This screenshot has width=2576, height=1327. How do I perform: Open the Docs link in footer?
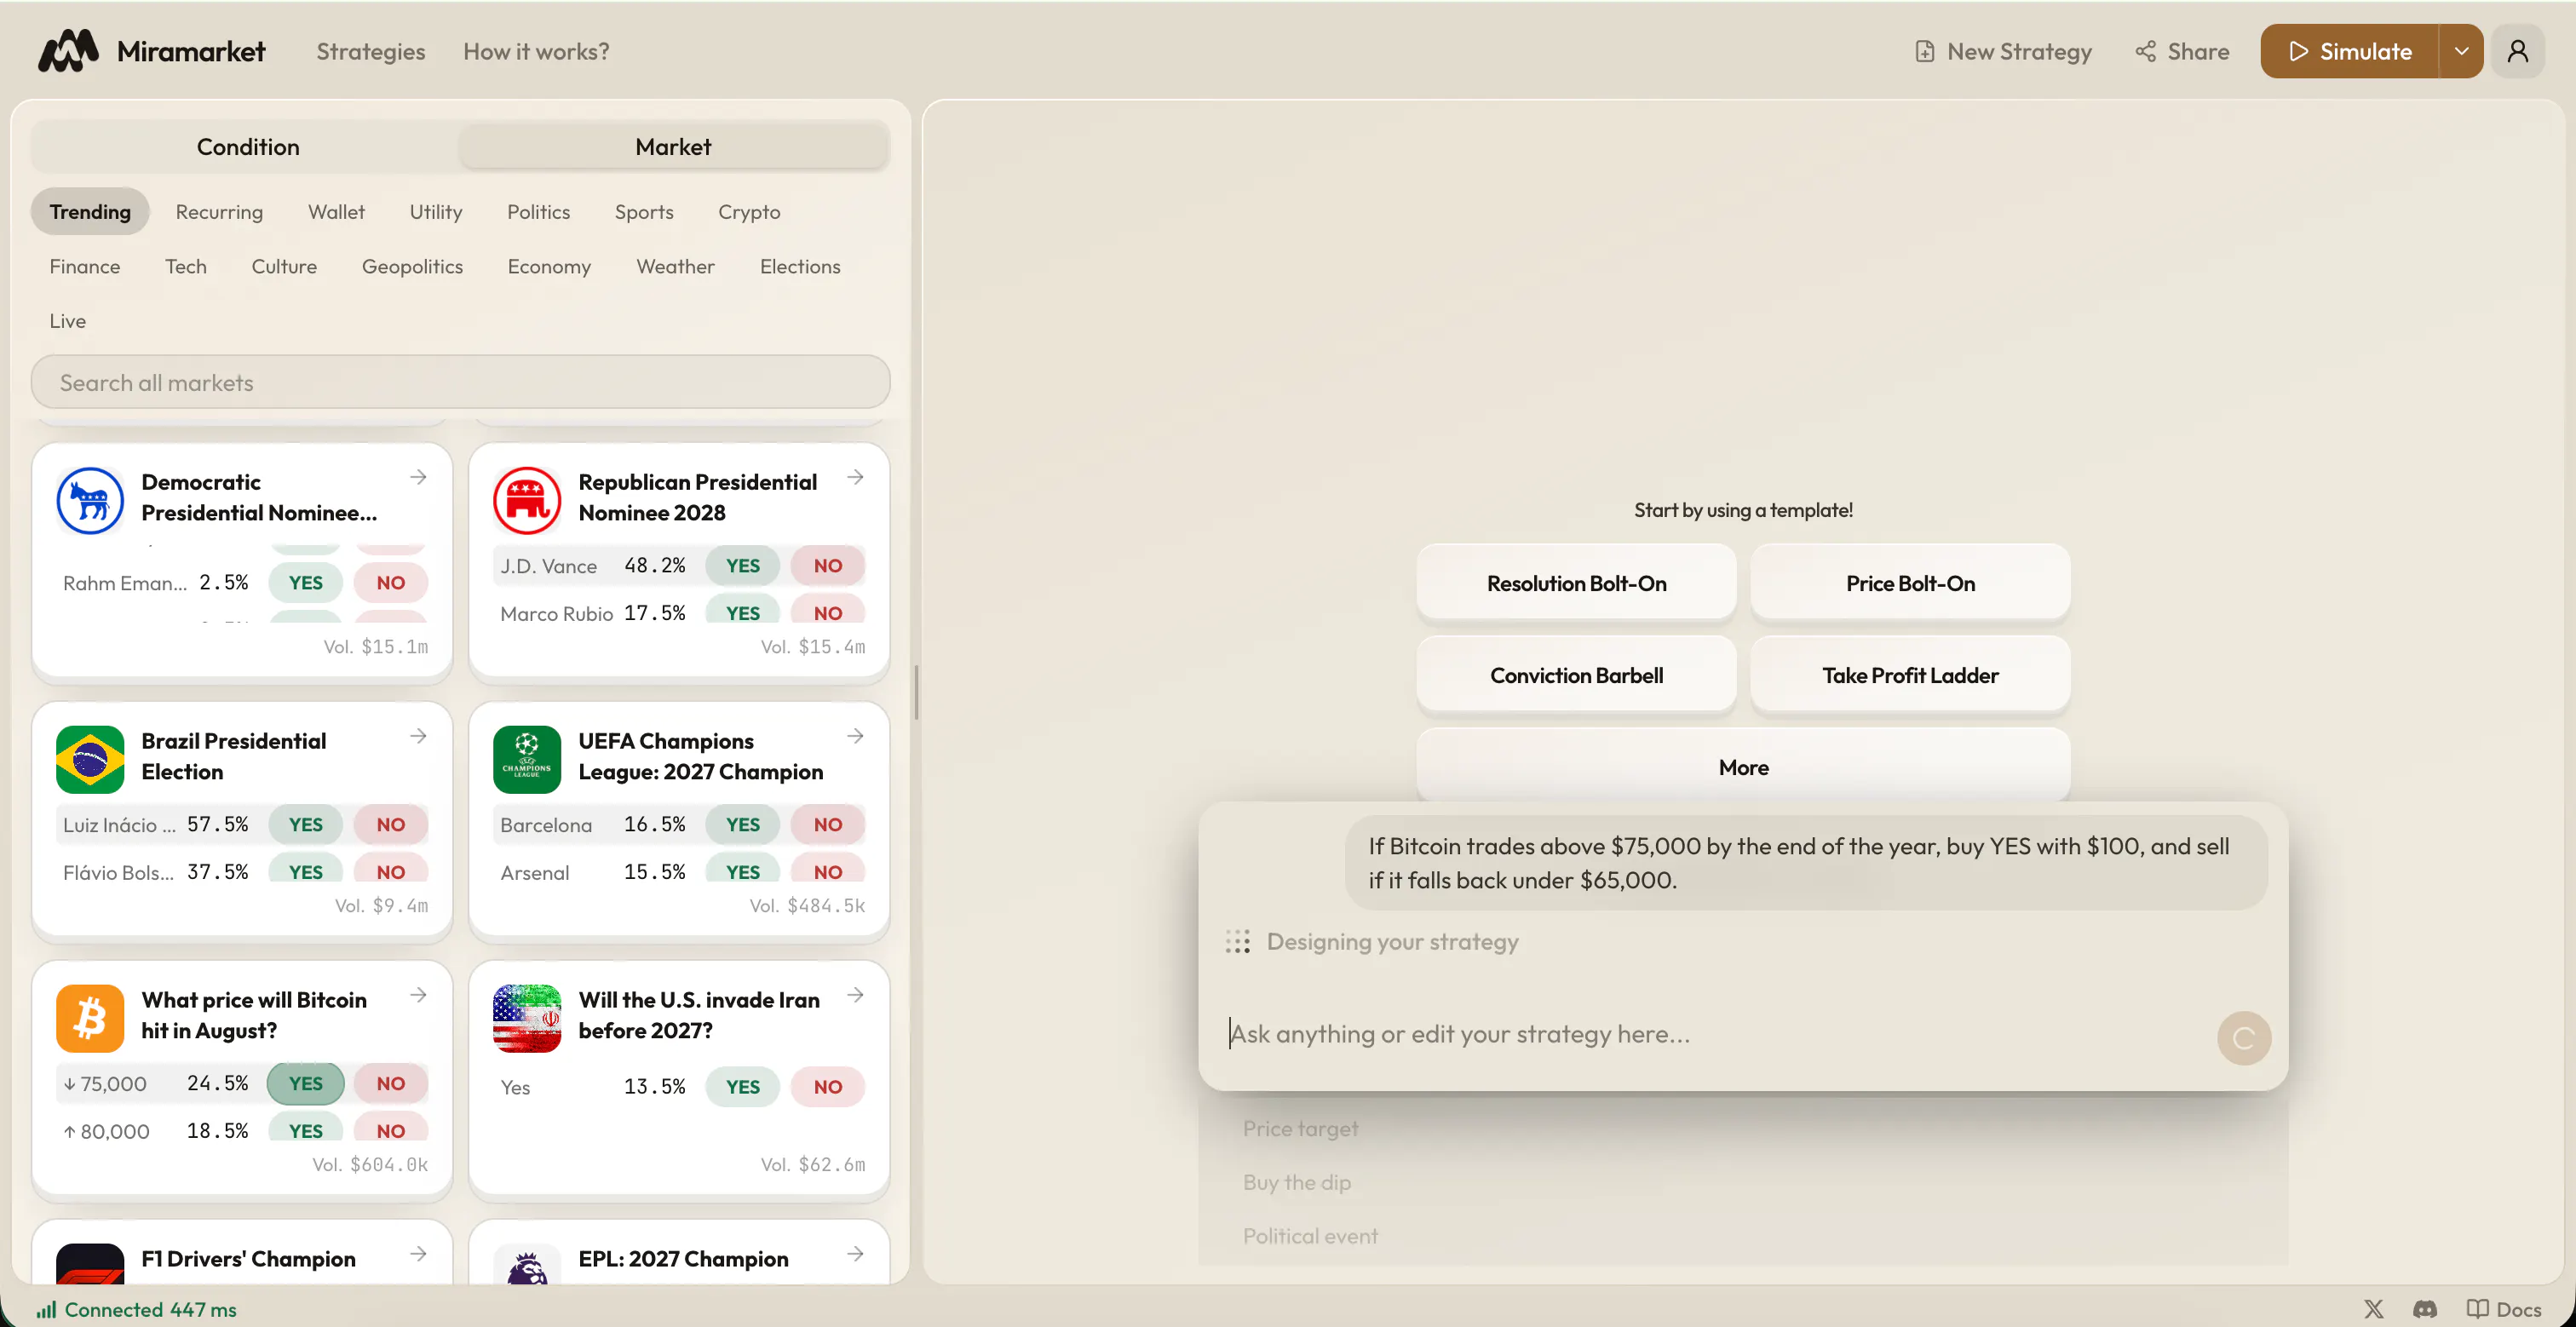[x=2504, y=1309]
